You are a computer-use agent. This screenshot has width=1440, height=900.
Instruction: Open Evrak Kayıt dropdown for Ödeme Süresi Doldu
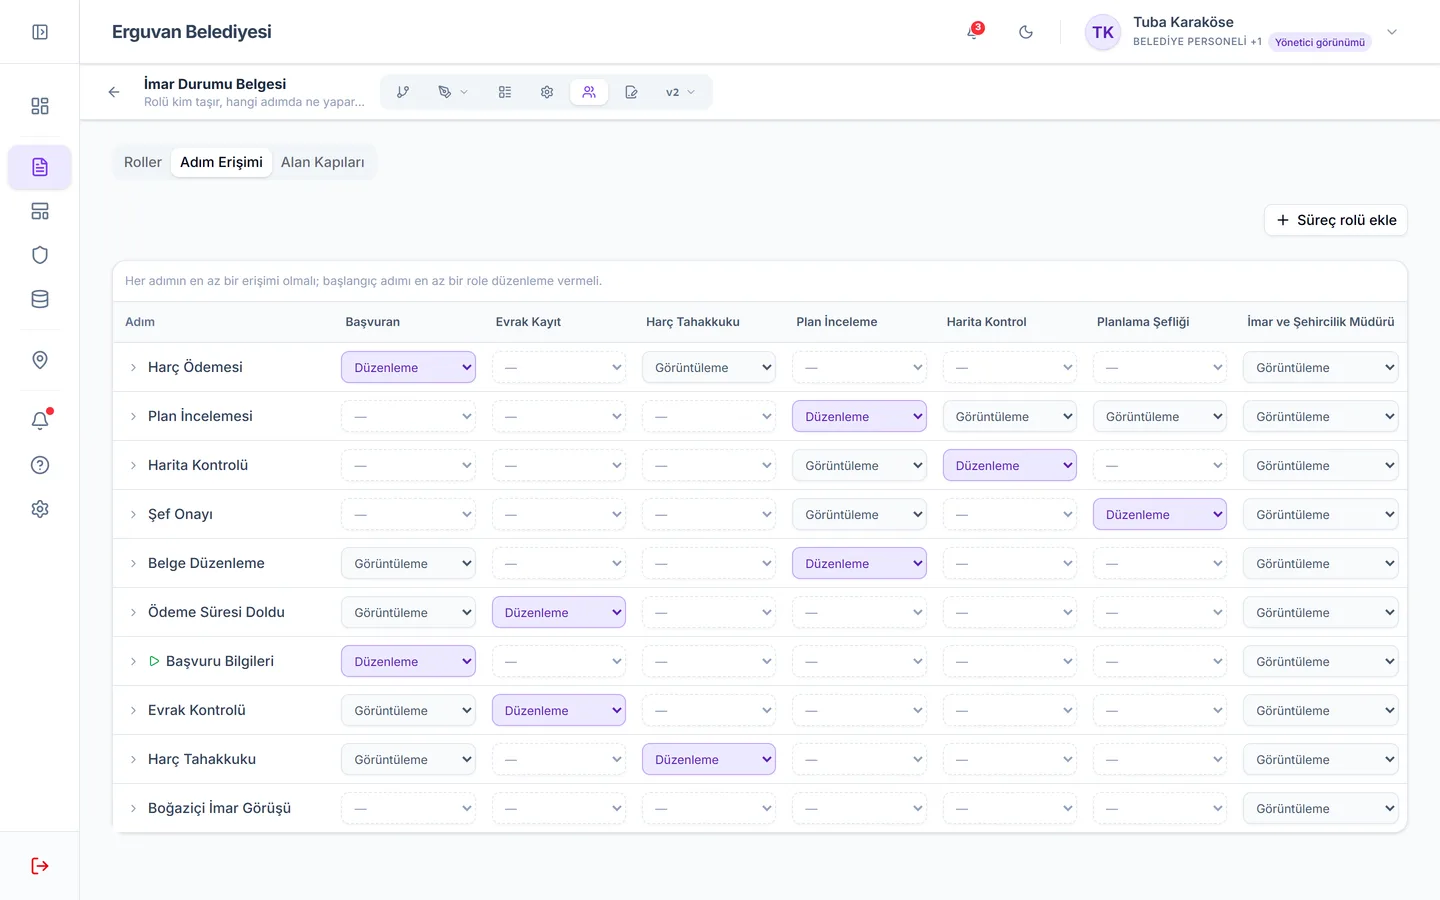click(x=559, y=612)
